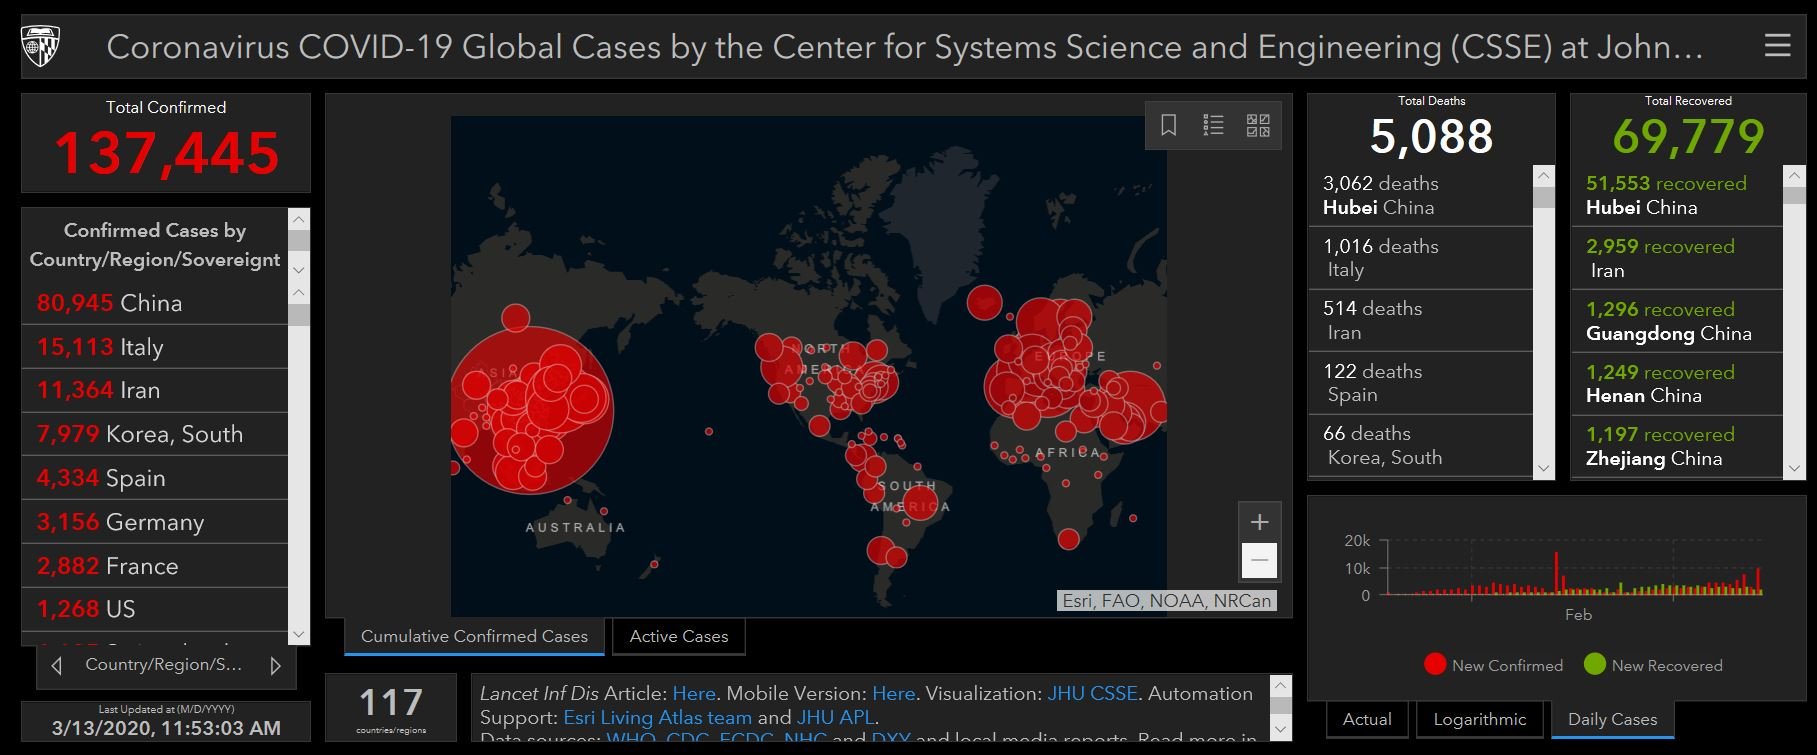Click the 69,779 Total Recovered number
This screenshot has width=1817, height=755.
pos(1688,136)
